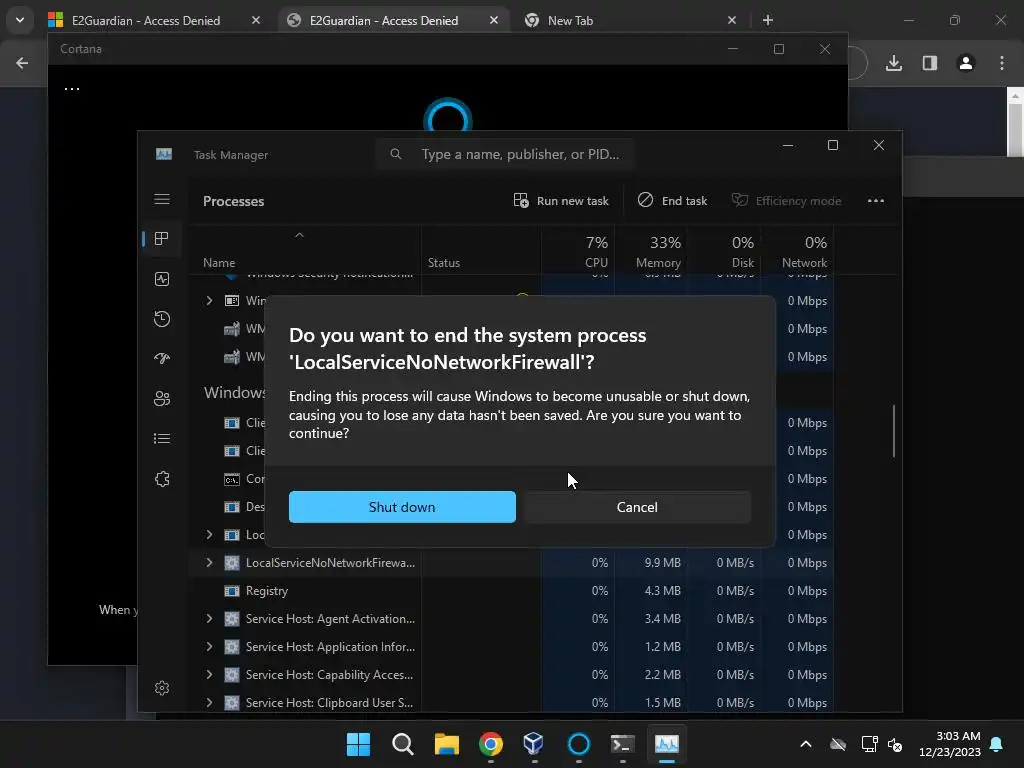Select Service Host: Clipboard User Service name
This screenshot has height=768, width=1024.
click(329, 703)
